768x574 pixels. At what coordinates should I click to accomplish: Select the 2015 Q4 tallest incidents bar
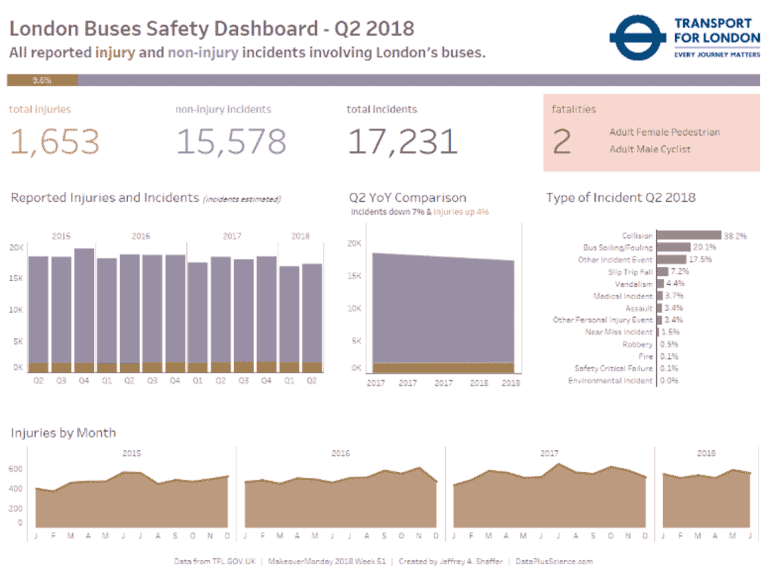coord(84,311)
